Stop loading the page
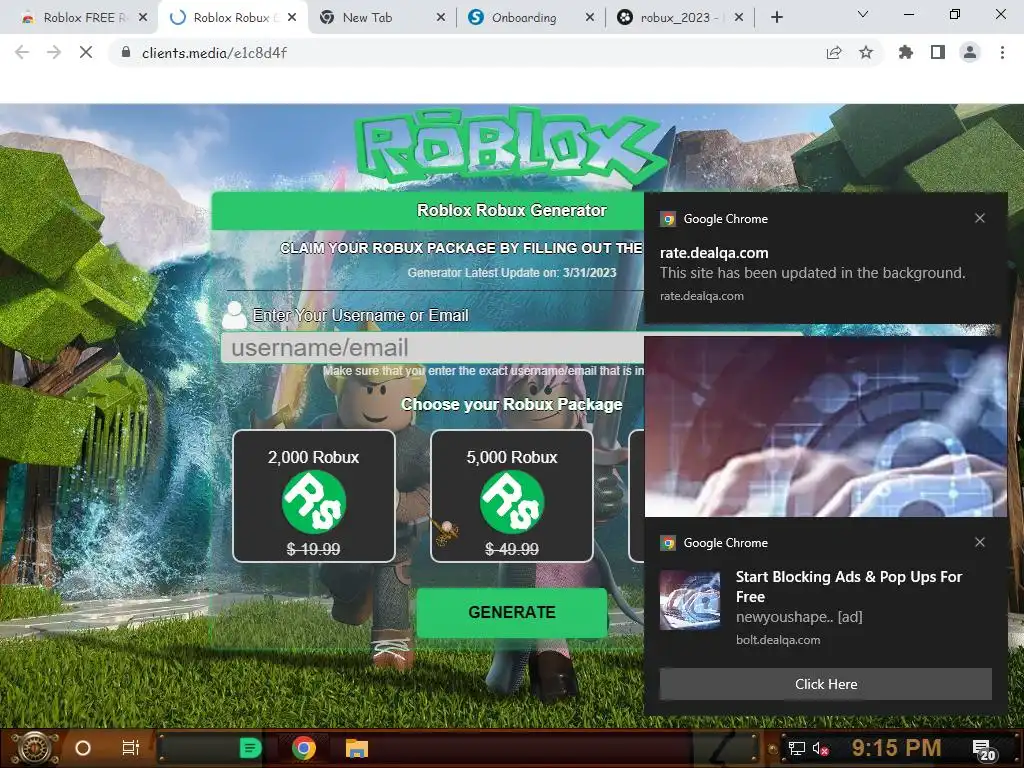The width and height of the screenshot is (1024, 768). (x=86, y=52)
